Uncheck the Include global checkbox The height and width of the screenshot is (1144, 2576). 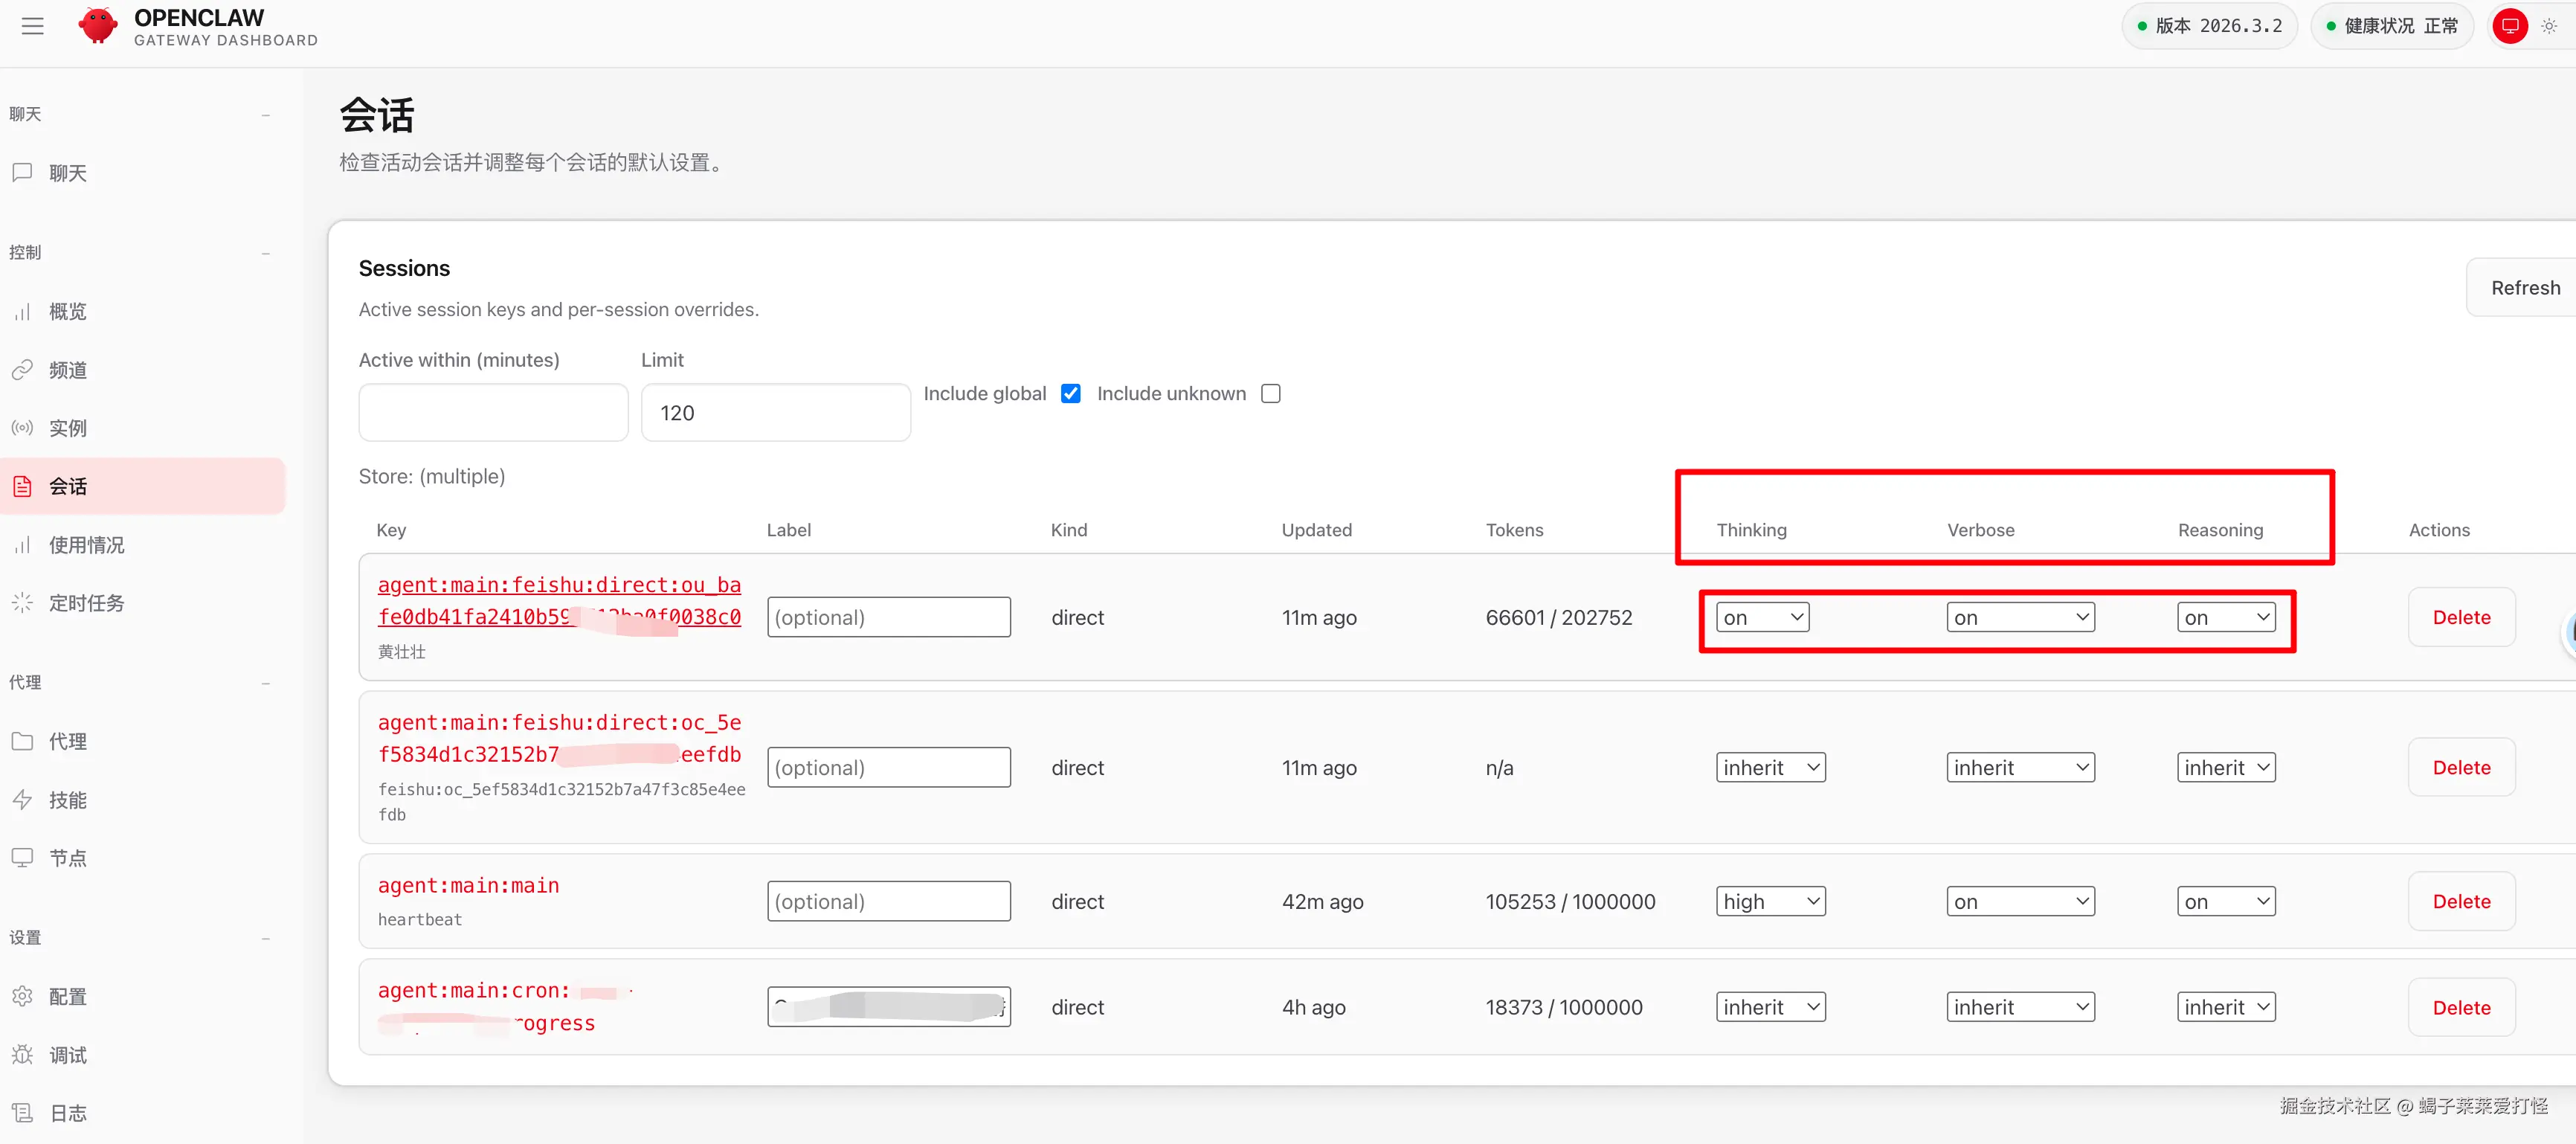(1070, 394)
